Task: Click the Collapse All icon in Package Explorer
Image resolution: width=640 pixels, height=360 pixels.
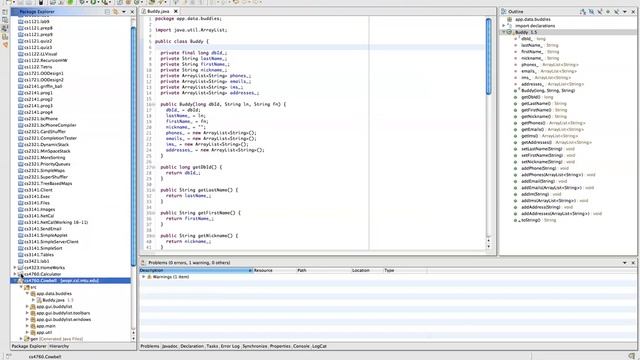Action: point(107,12)
